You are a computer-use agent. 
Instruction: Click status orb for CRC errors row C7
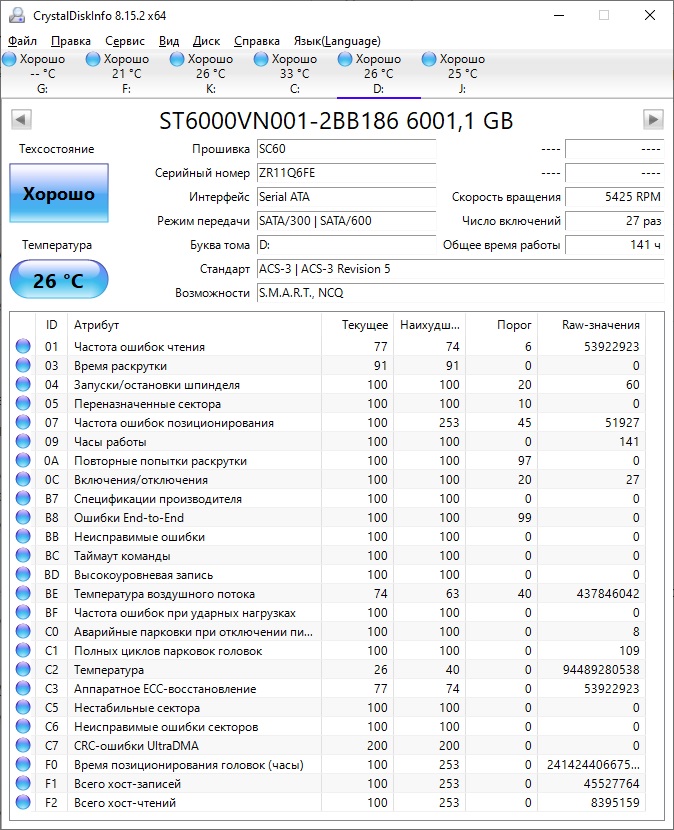23,746
